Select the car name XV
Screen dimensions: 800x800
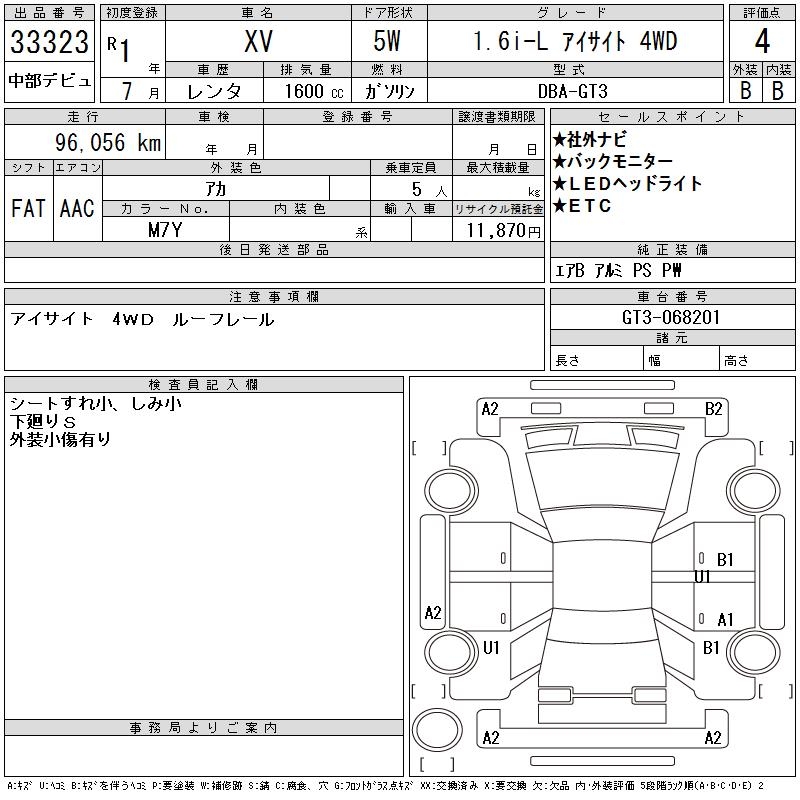(258, 41)
